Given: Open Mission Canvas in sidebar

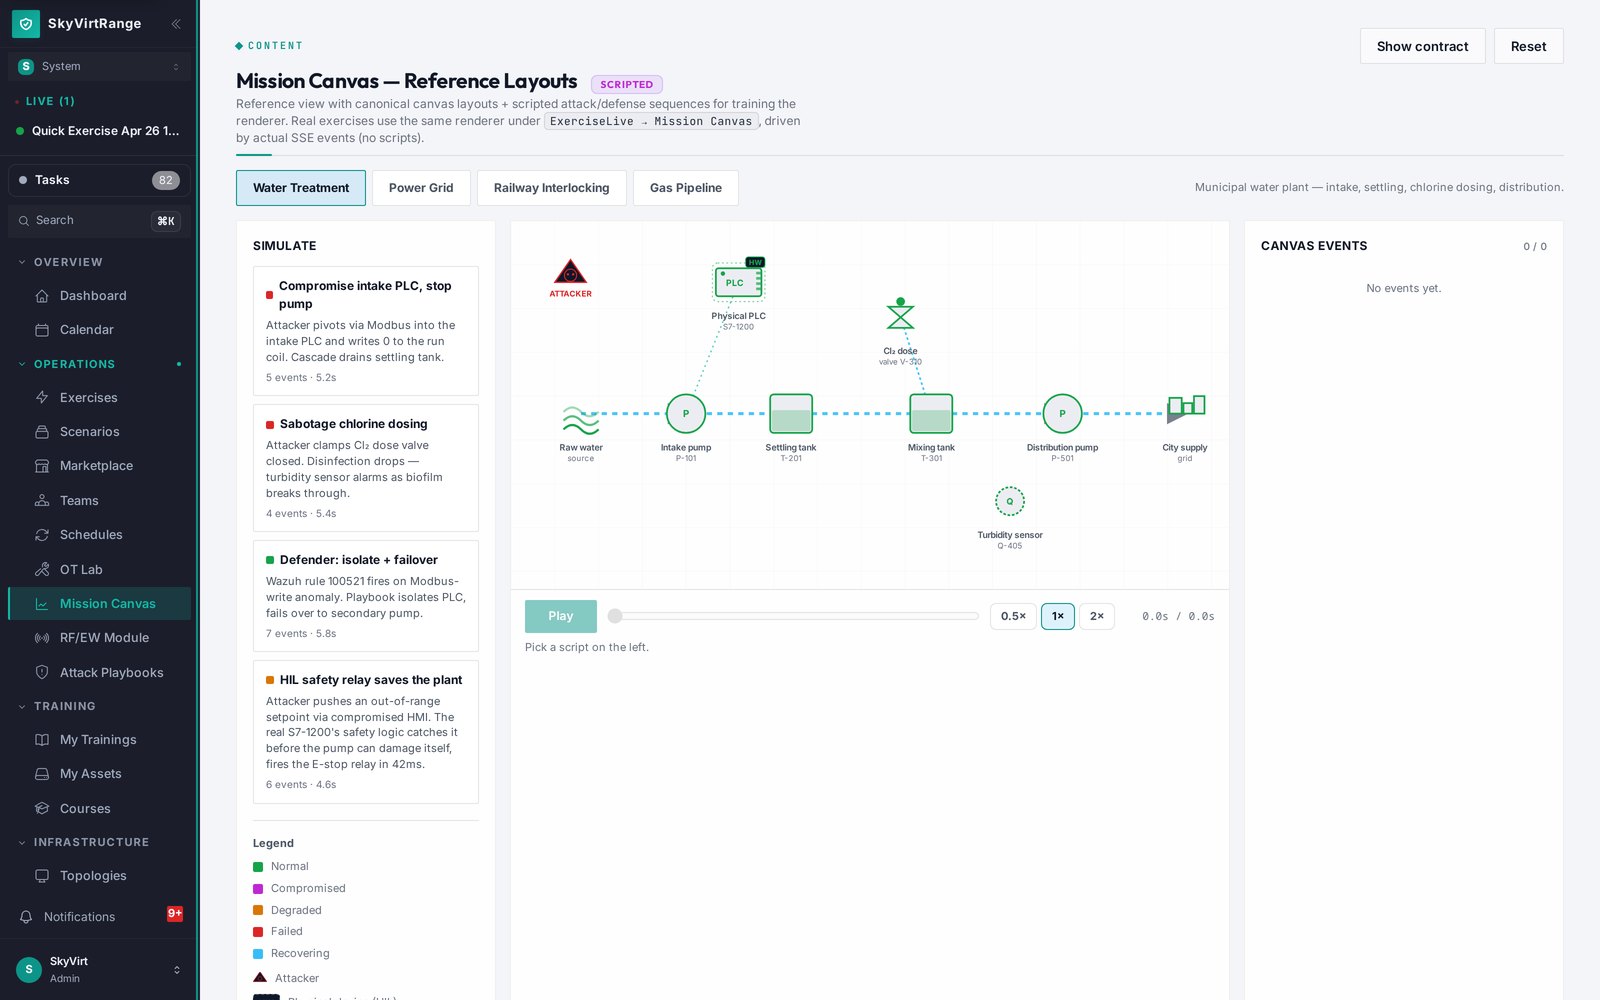Looking at the screenshot, I should [99, 604].
